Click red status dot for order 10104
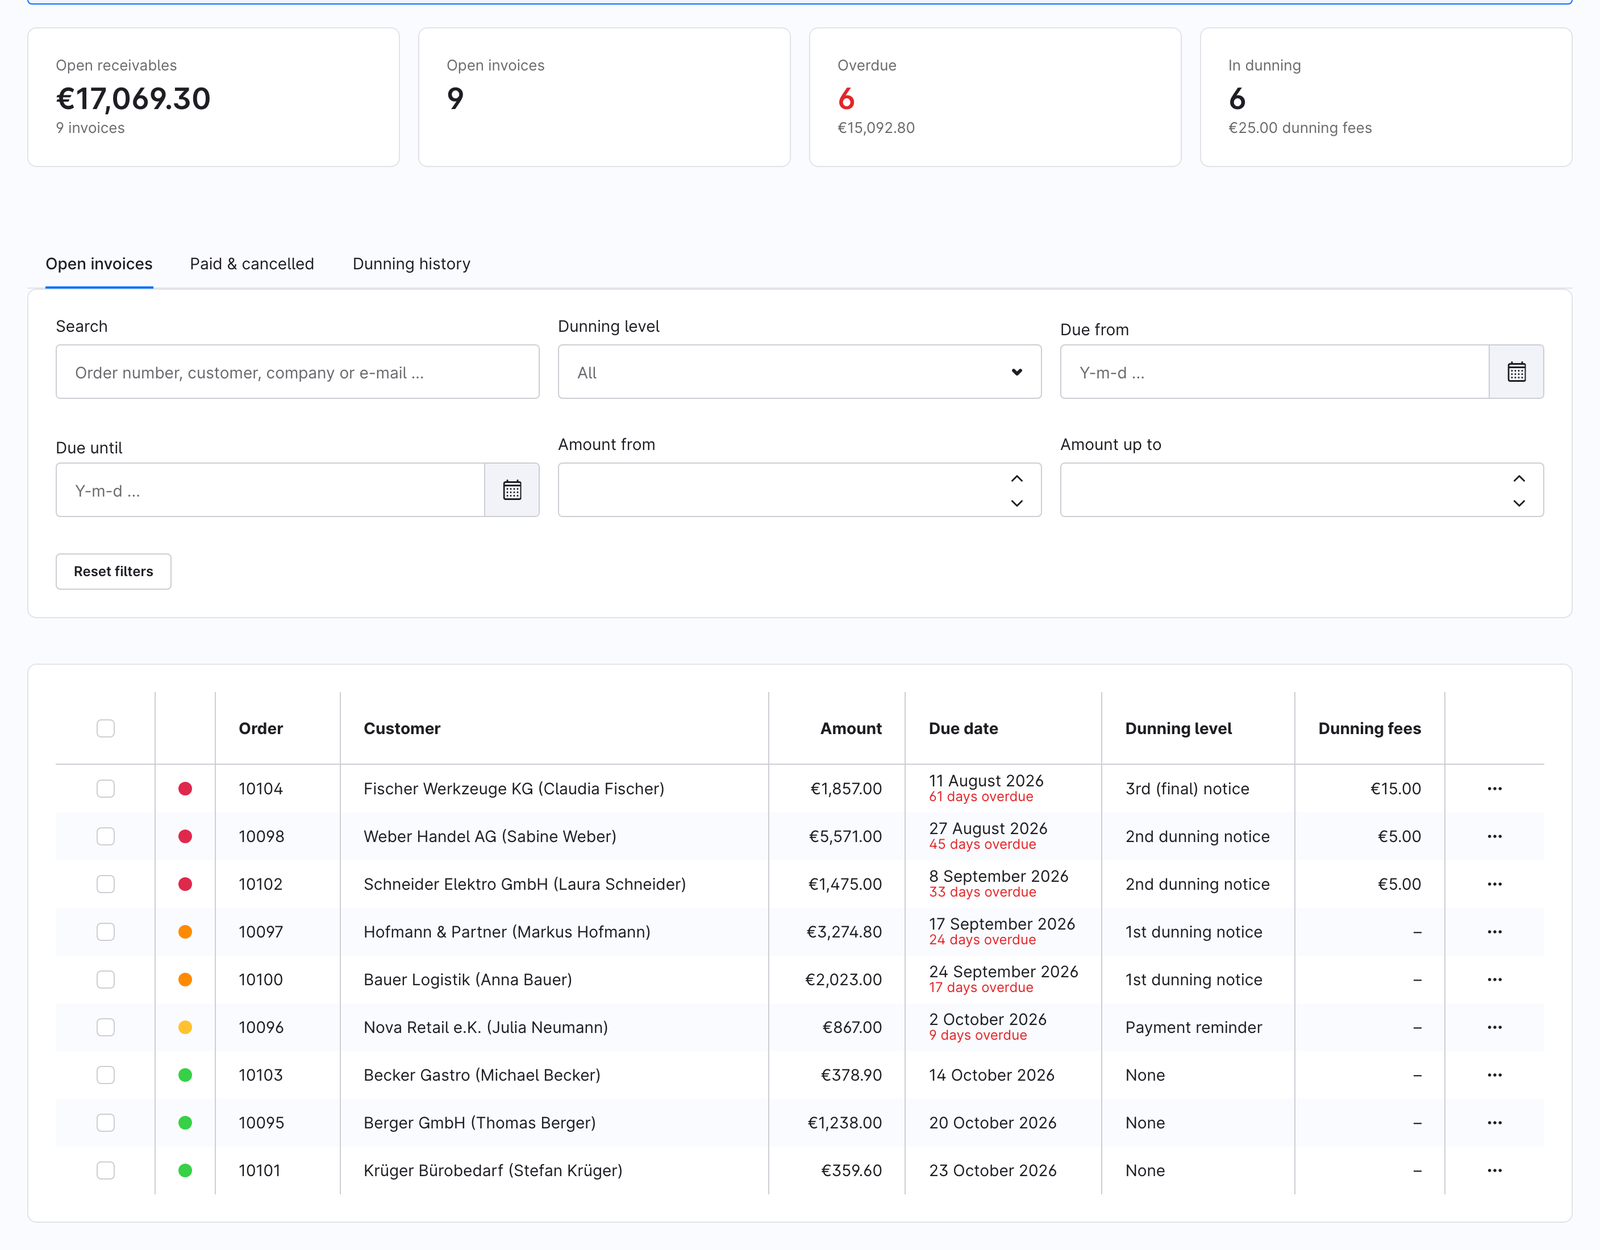Screen dimensions: 1600x1250 click(x=185, y=789)
